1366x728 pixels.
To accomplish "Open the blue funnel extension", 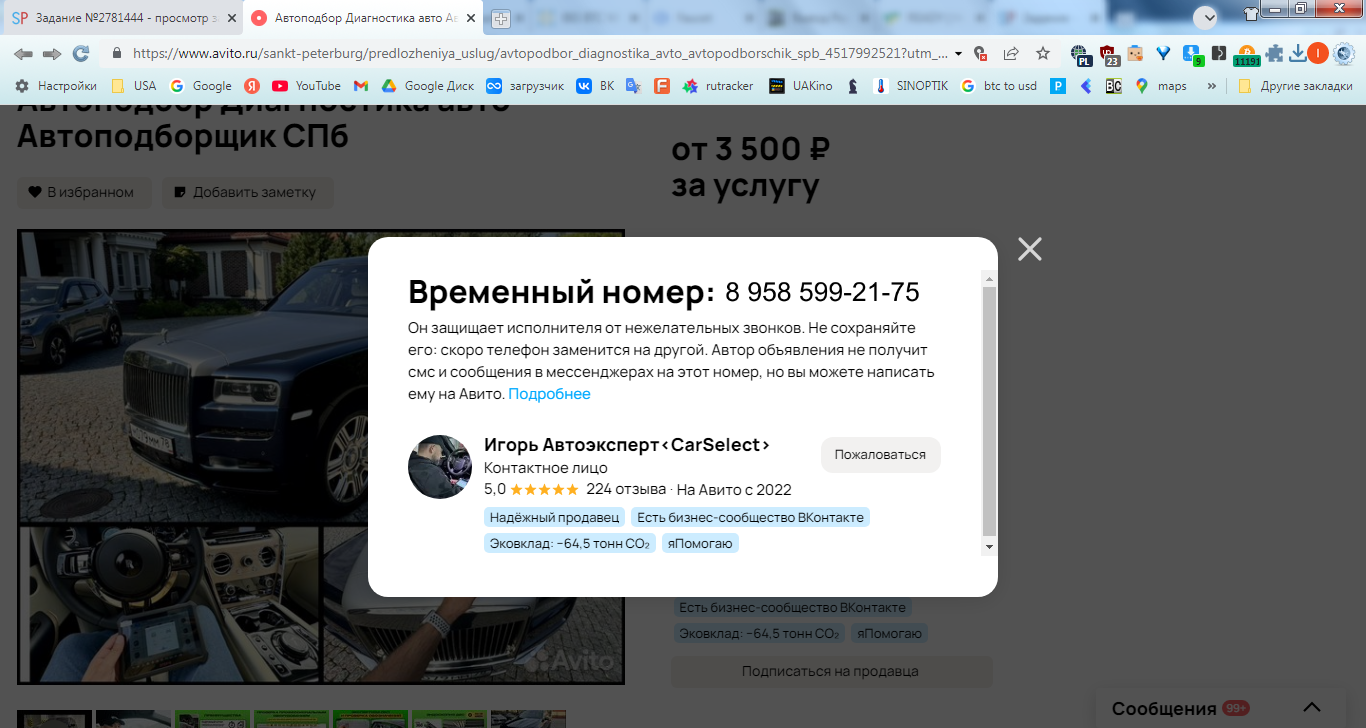I will pyautogui.click(x=1163, y=54).
